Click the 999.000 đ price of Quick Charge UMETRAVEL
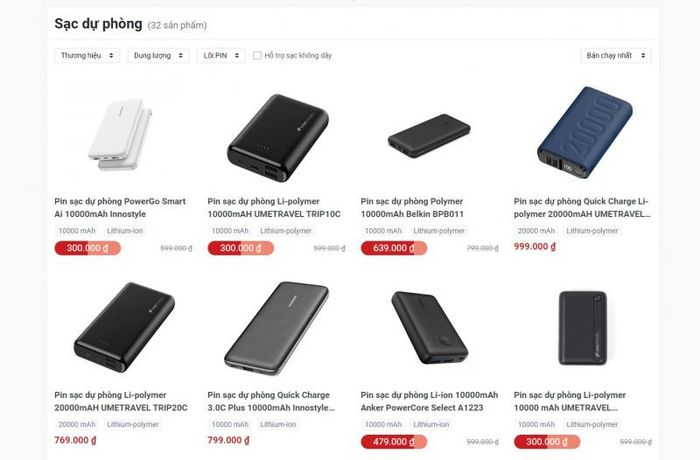700x460 pixels. tap(535, 247)
